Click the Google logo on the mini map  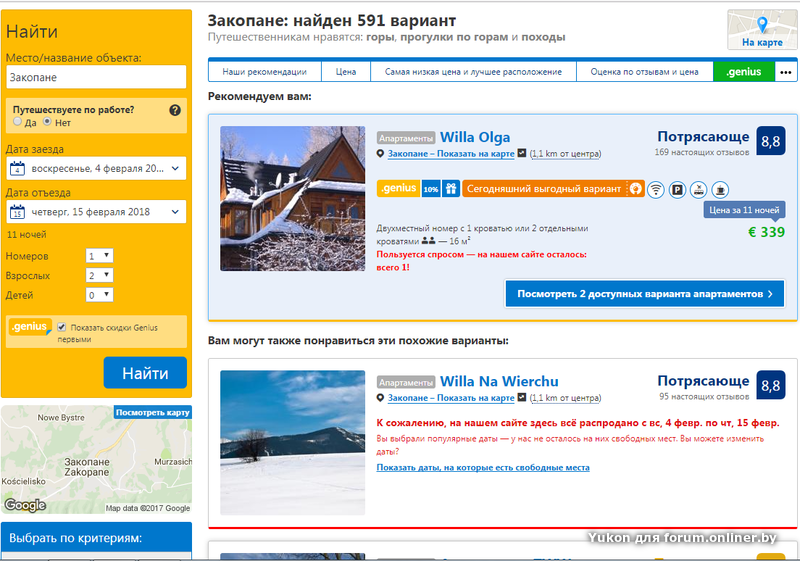pos(25,505)
